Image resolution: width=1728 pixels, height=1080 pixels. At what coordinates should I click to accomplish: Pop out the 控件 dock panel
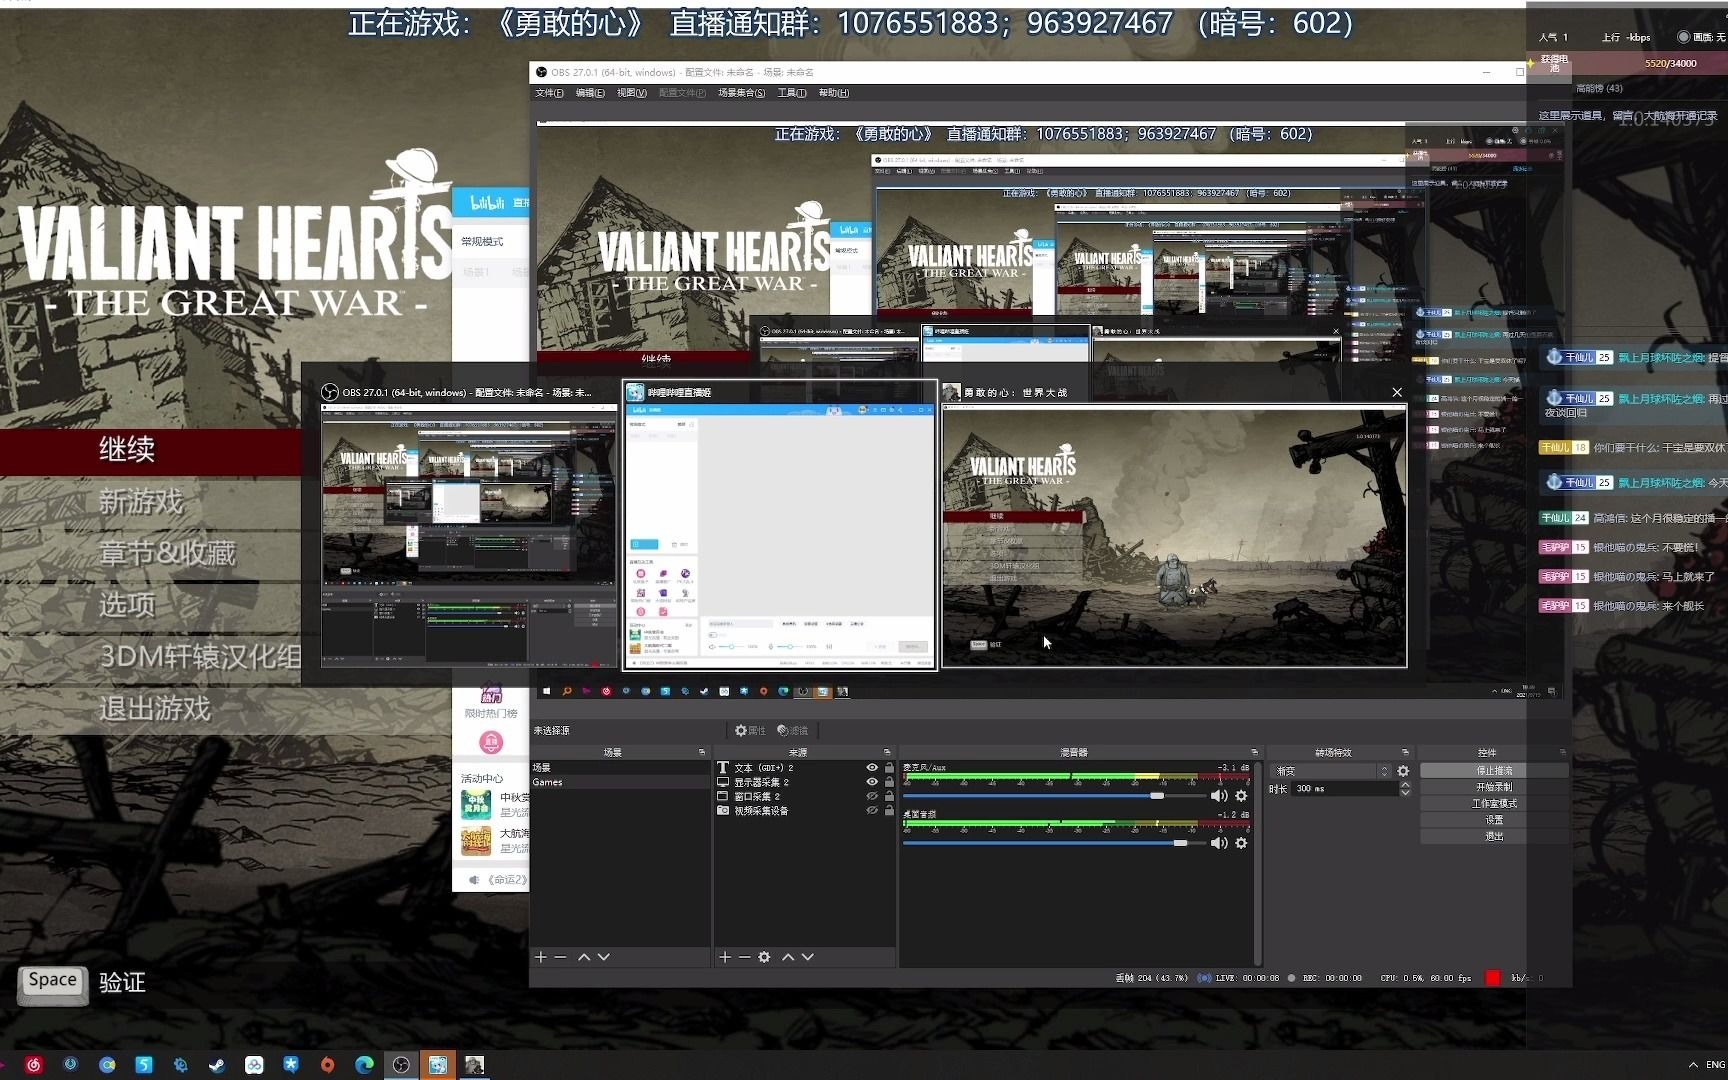1562,752
